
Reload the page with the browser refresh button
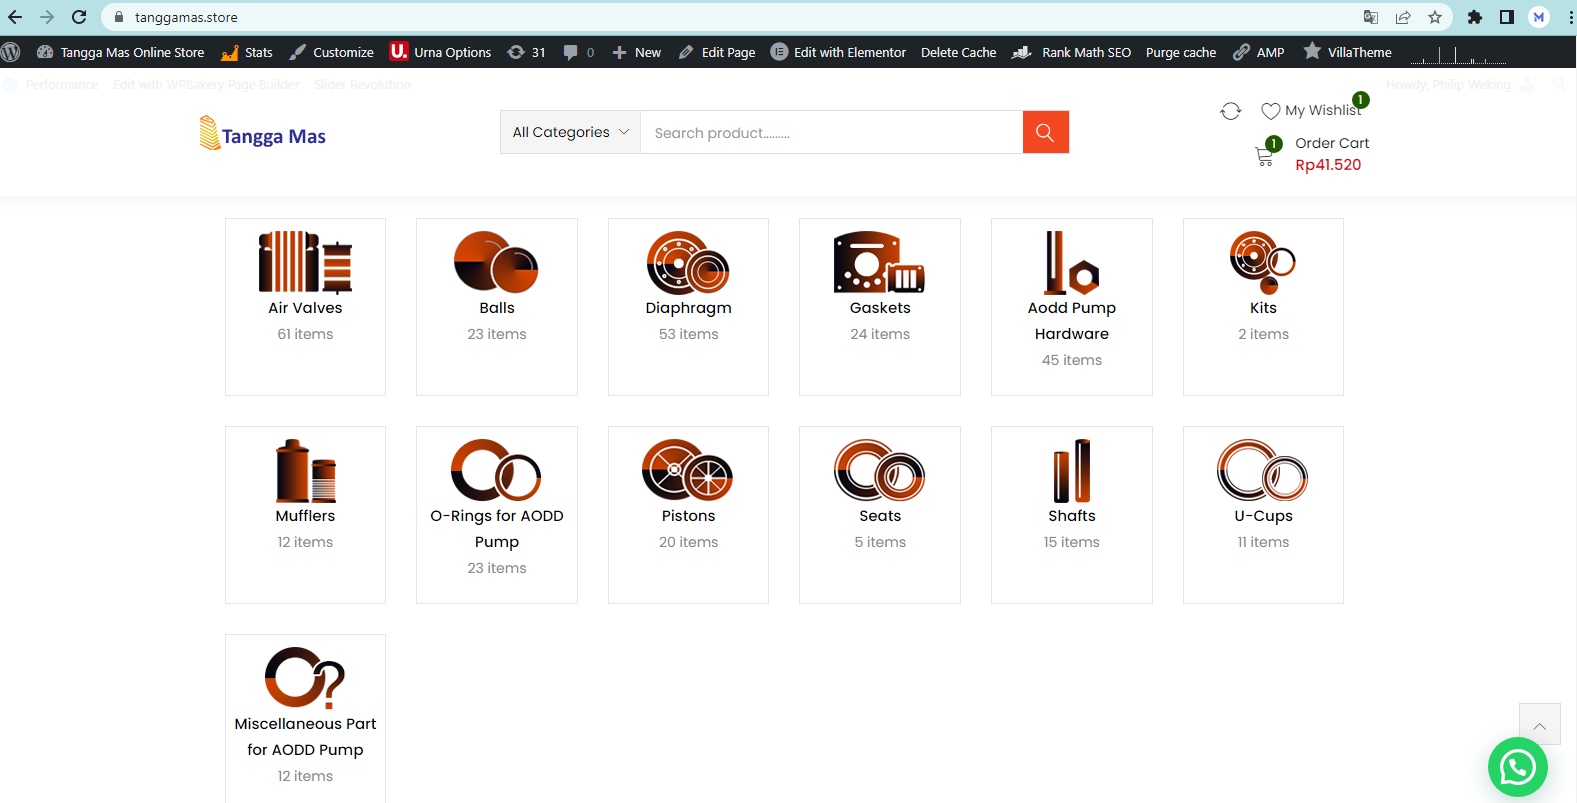click(79, 17)
